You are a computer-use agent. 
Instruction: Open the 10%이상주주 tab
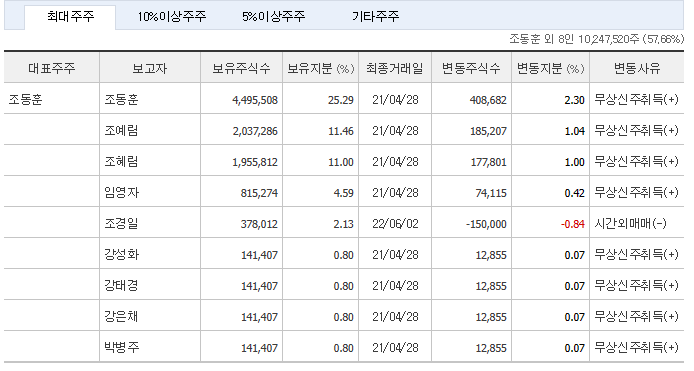point(172,17)
